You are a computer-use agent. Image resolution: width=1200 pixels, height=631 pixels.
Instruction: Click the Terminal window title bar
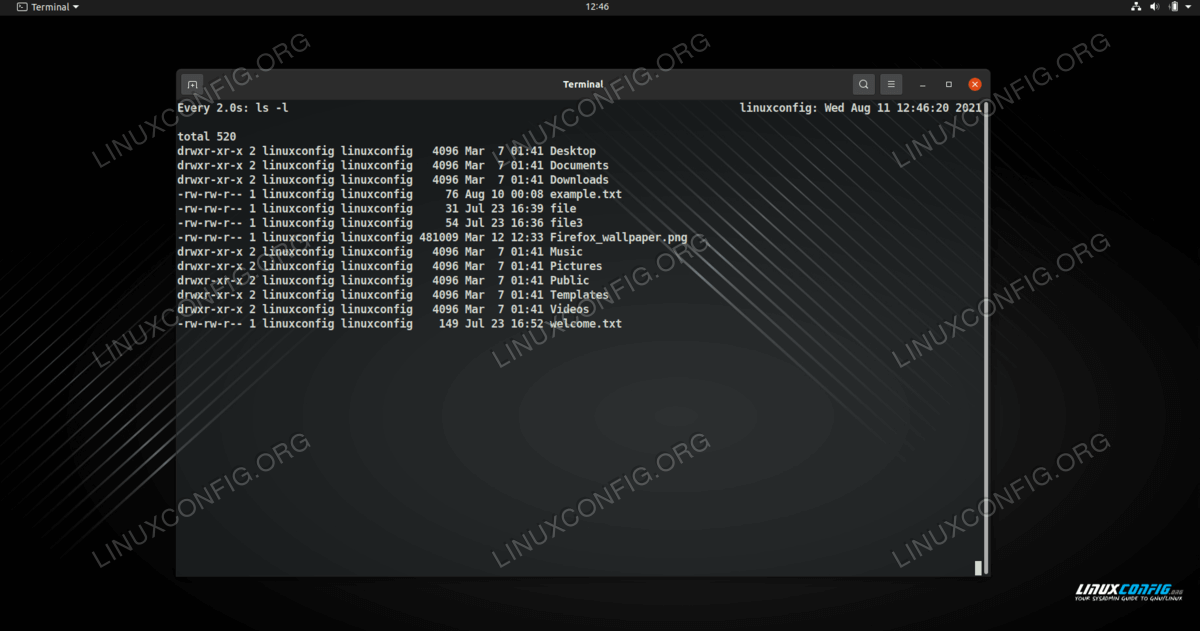pos(583,85)
